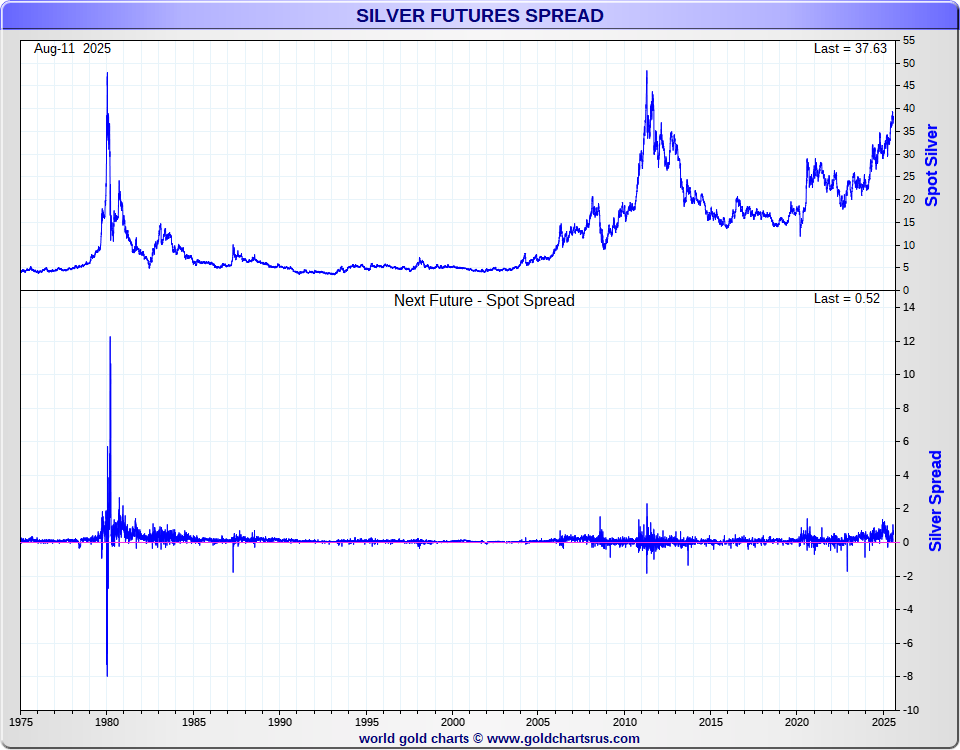
Task: Click the -2 tick on Silver Spread axis
Action: (x=907, y=576)
